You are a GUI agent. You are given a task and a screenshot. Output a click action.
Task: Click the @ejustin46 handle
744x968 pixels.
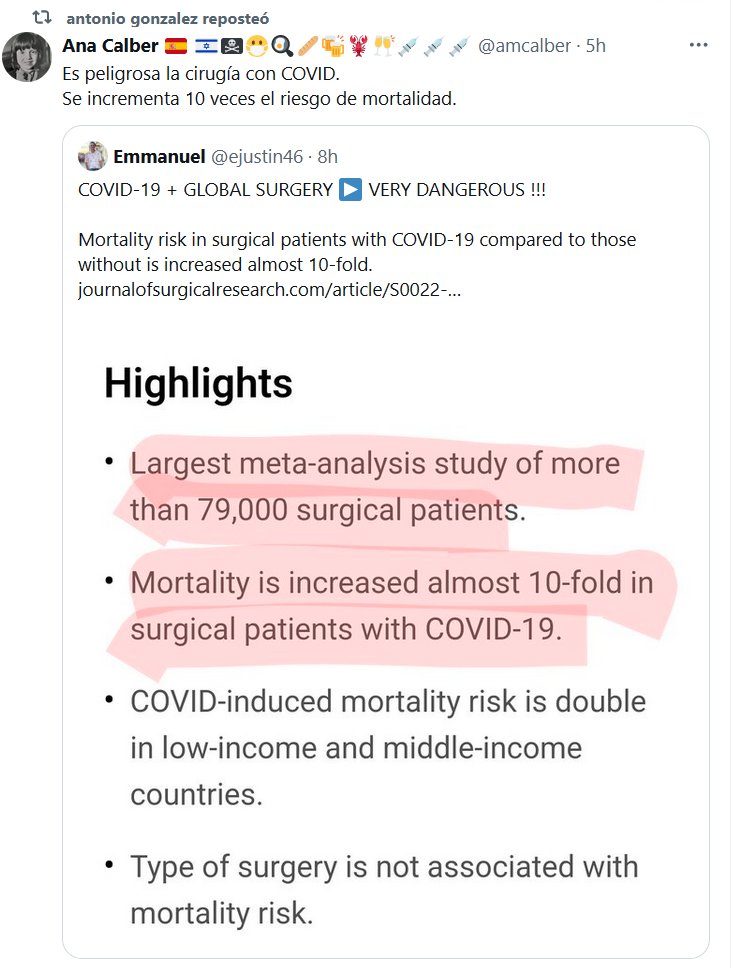[254, 156]
